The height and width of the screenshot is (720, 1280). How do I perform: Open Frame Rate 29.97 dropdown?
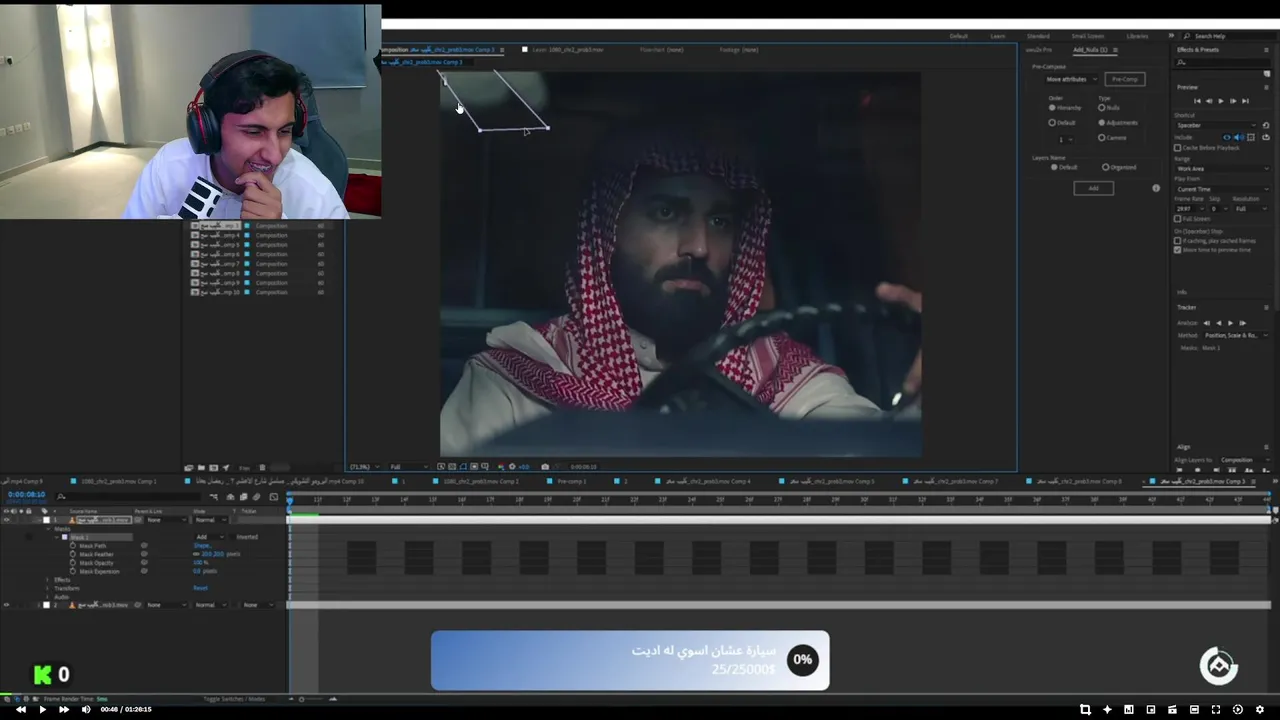(x=1190, y=209)
